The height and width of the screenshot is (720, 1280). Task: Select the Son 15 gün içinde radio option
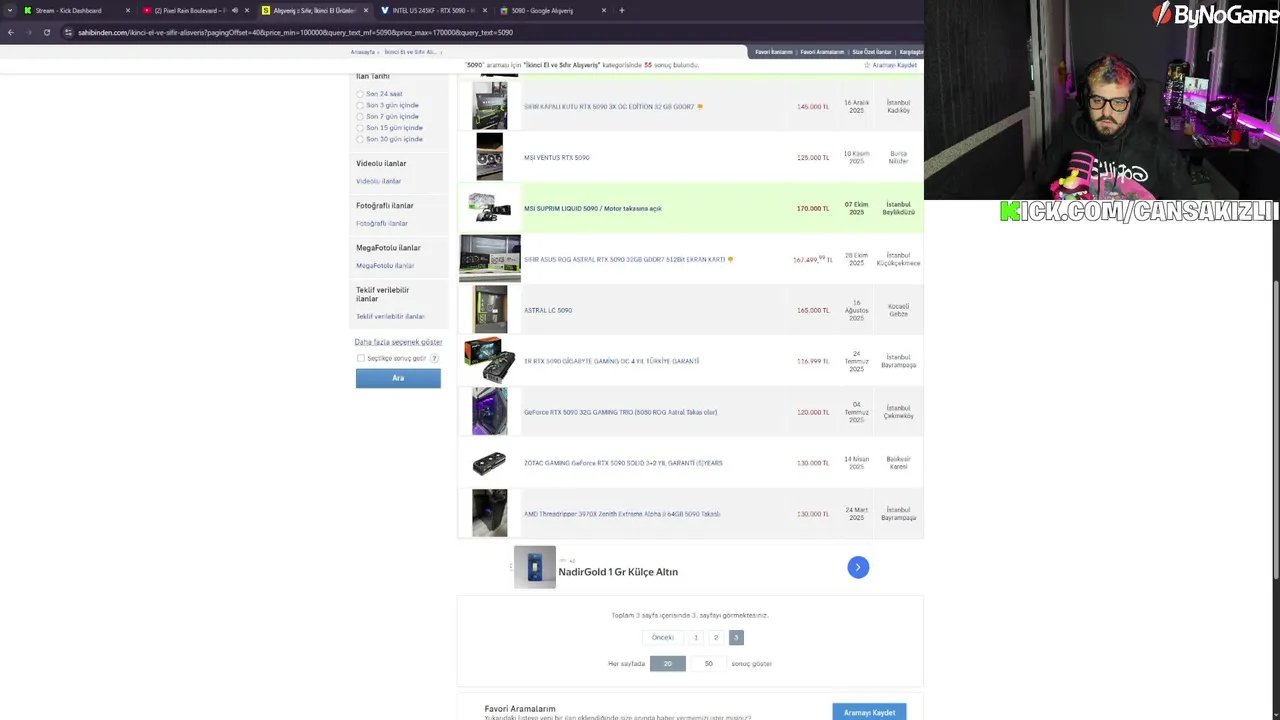pos(360,128)
